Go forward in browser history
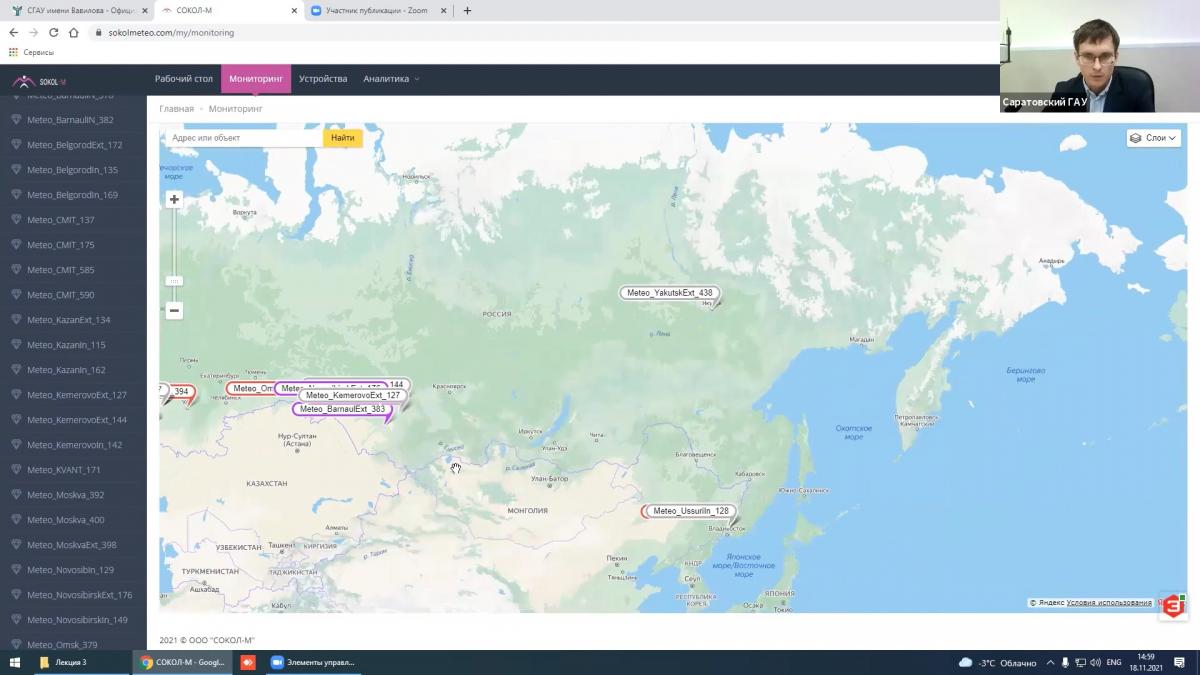The height and width of the screenshot is (675, 1200). (x=34, y=32)
